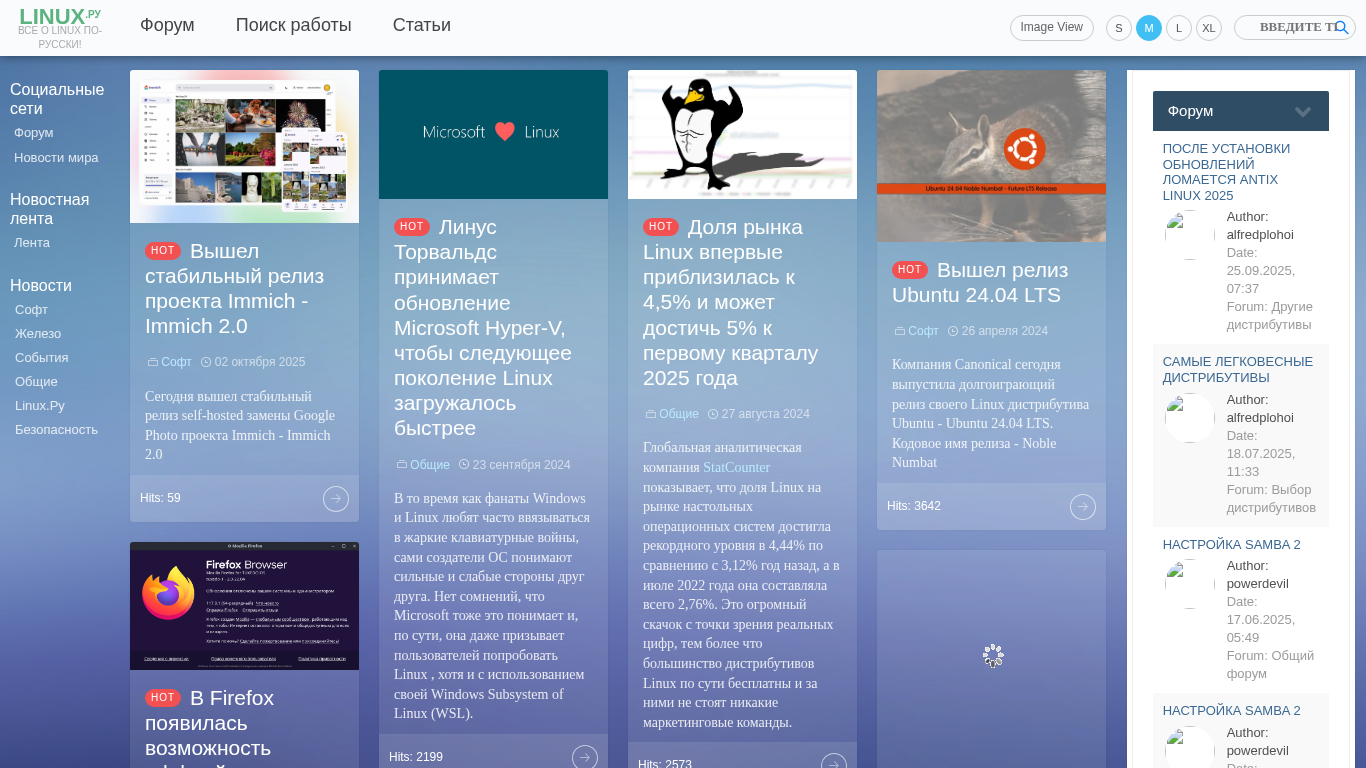The width and height of the screenshot is (1366, 768).
Task: Click the folder icon next to Софт on Immich card
Action: 153,362
